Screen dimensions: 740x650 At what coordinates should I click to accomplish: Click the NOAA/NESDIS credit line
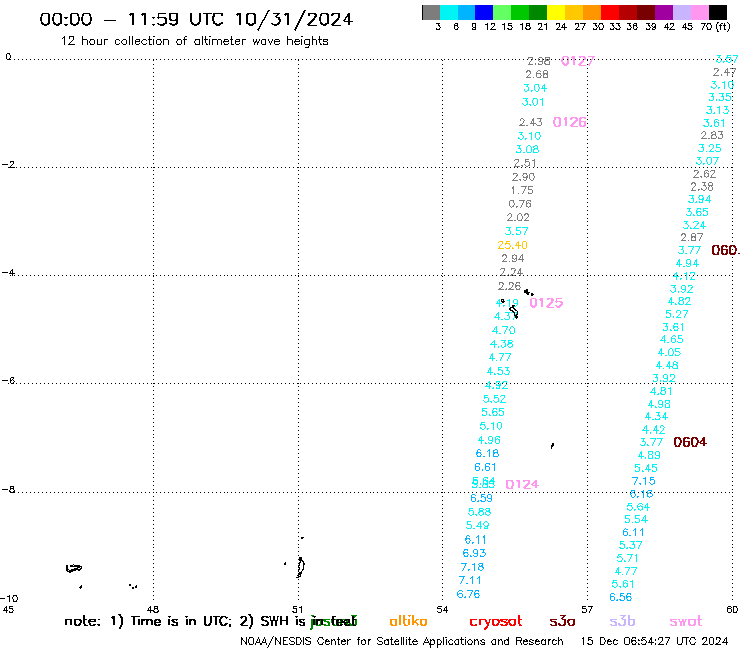(402, 641)
